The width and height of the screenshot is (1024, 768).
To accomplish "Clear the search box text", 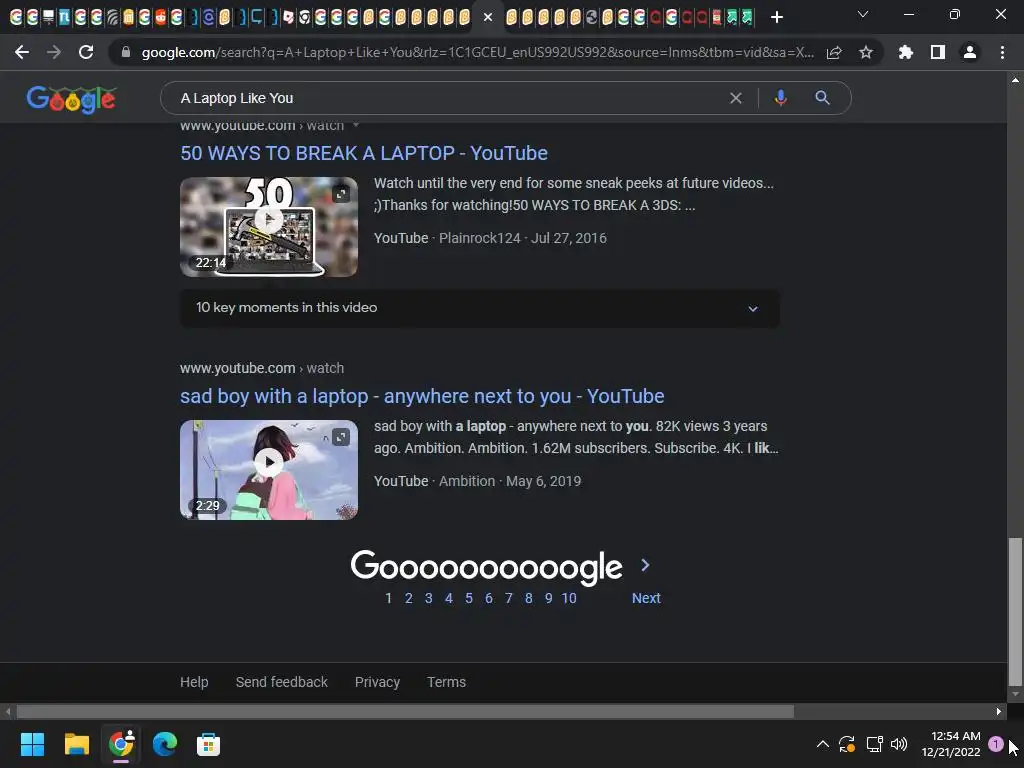I will (736, 98).
